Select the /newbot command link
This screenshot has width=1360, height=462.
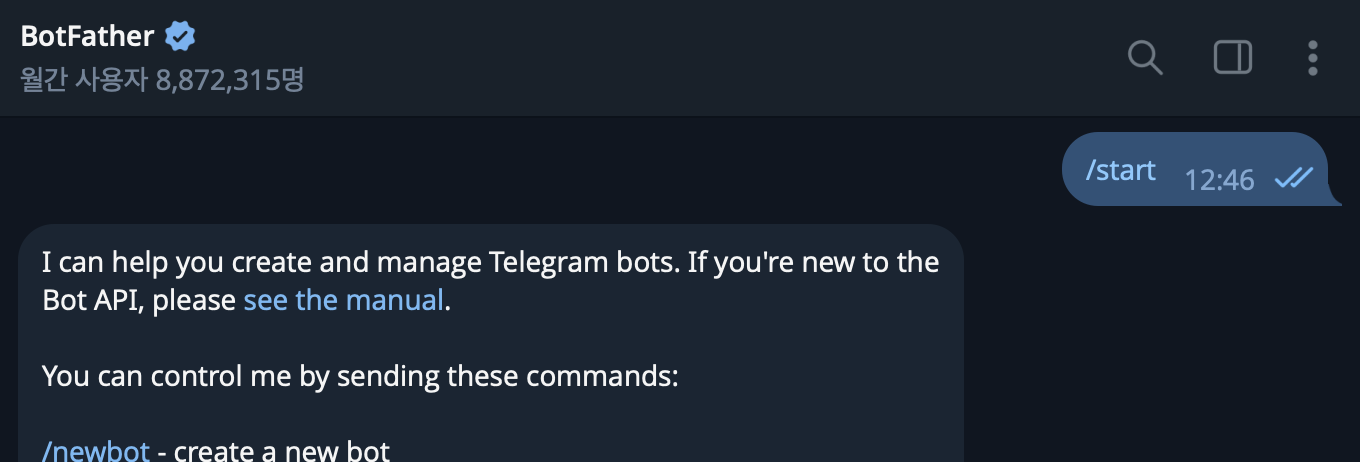(96, 450)
